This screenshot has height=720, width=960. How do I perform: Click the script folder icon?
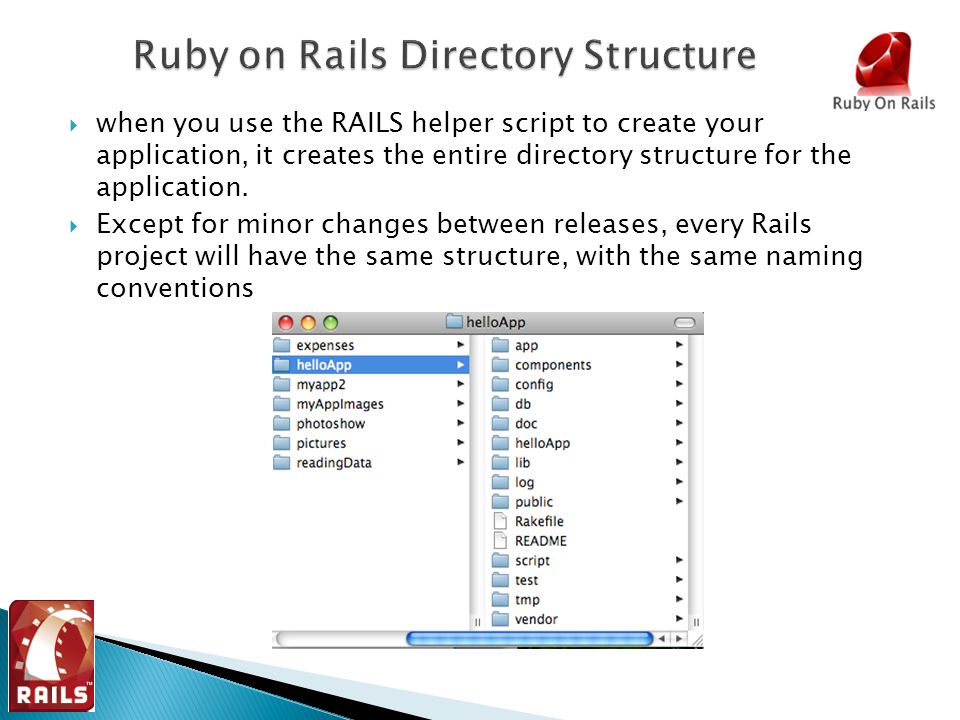500,560
